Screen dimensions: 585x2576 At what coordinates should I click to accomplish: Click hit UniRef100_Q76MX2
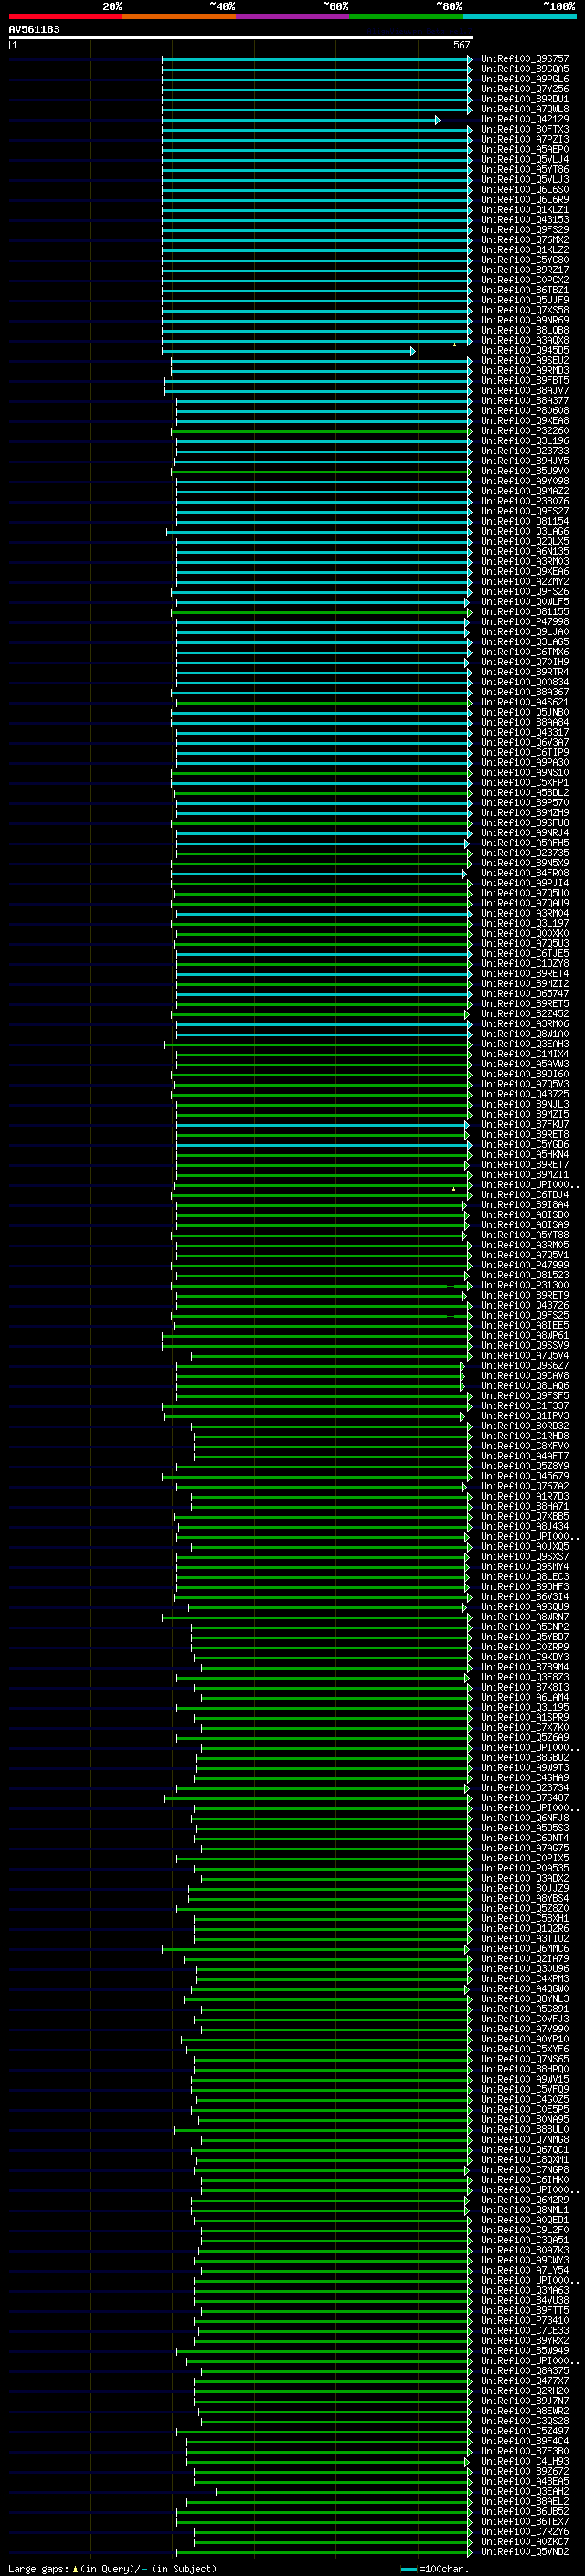click(x=524, y=240)
